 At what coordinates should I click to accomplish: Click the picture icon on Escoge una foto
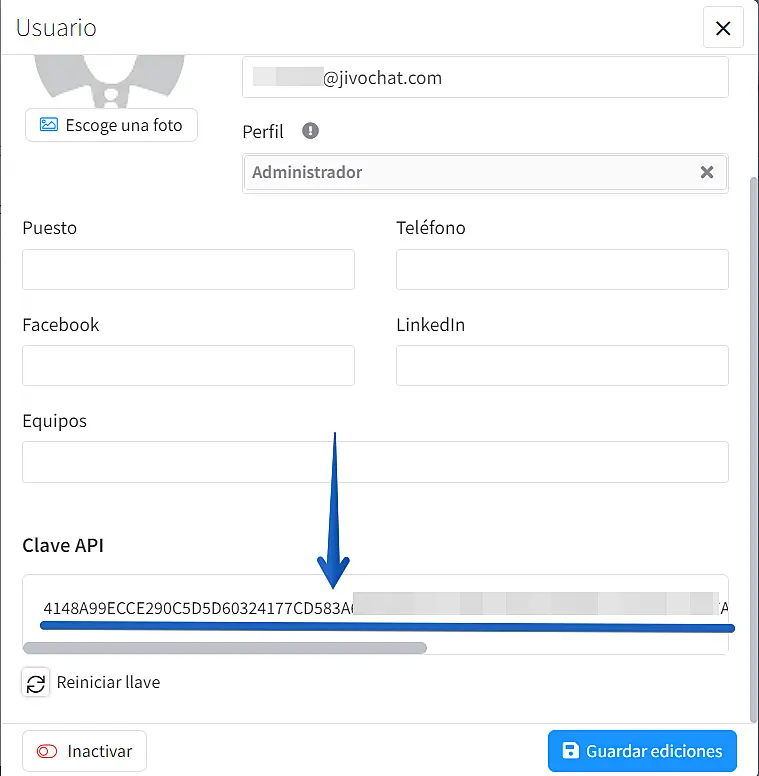pyautogui.click(x=48, y=125)
